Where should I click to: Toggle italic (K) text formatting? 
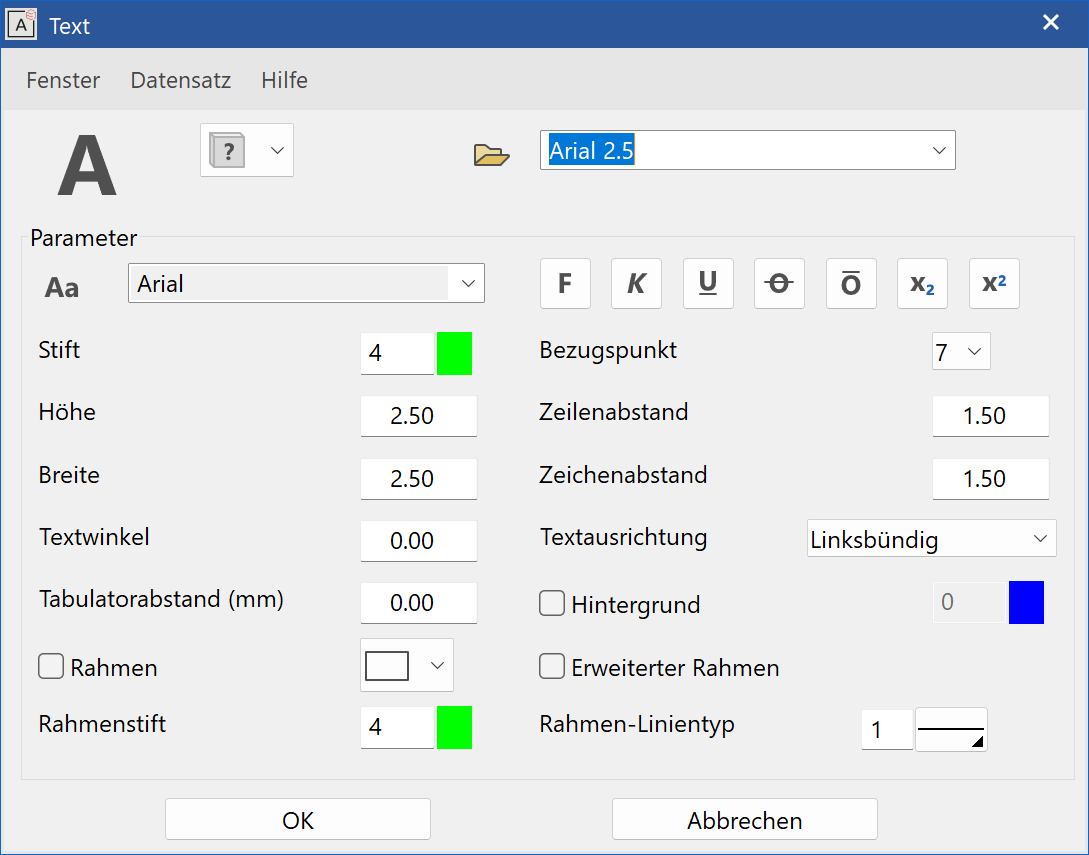[636, 283]
